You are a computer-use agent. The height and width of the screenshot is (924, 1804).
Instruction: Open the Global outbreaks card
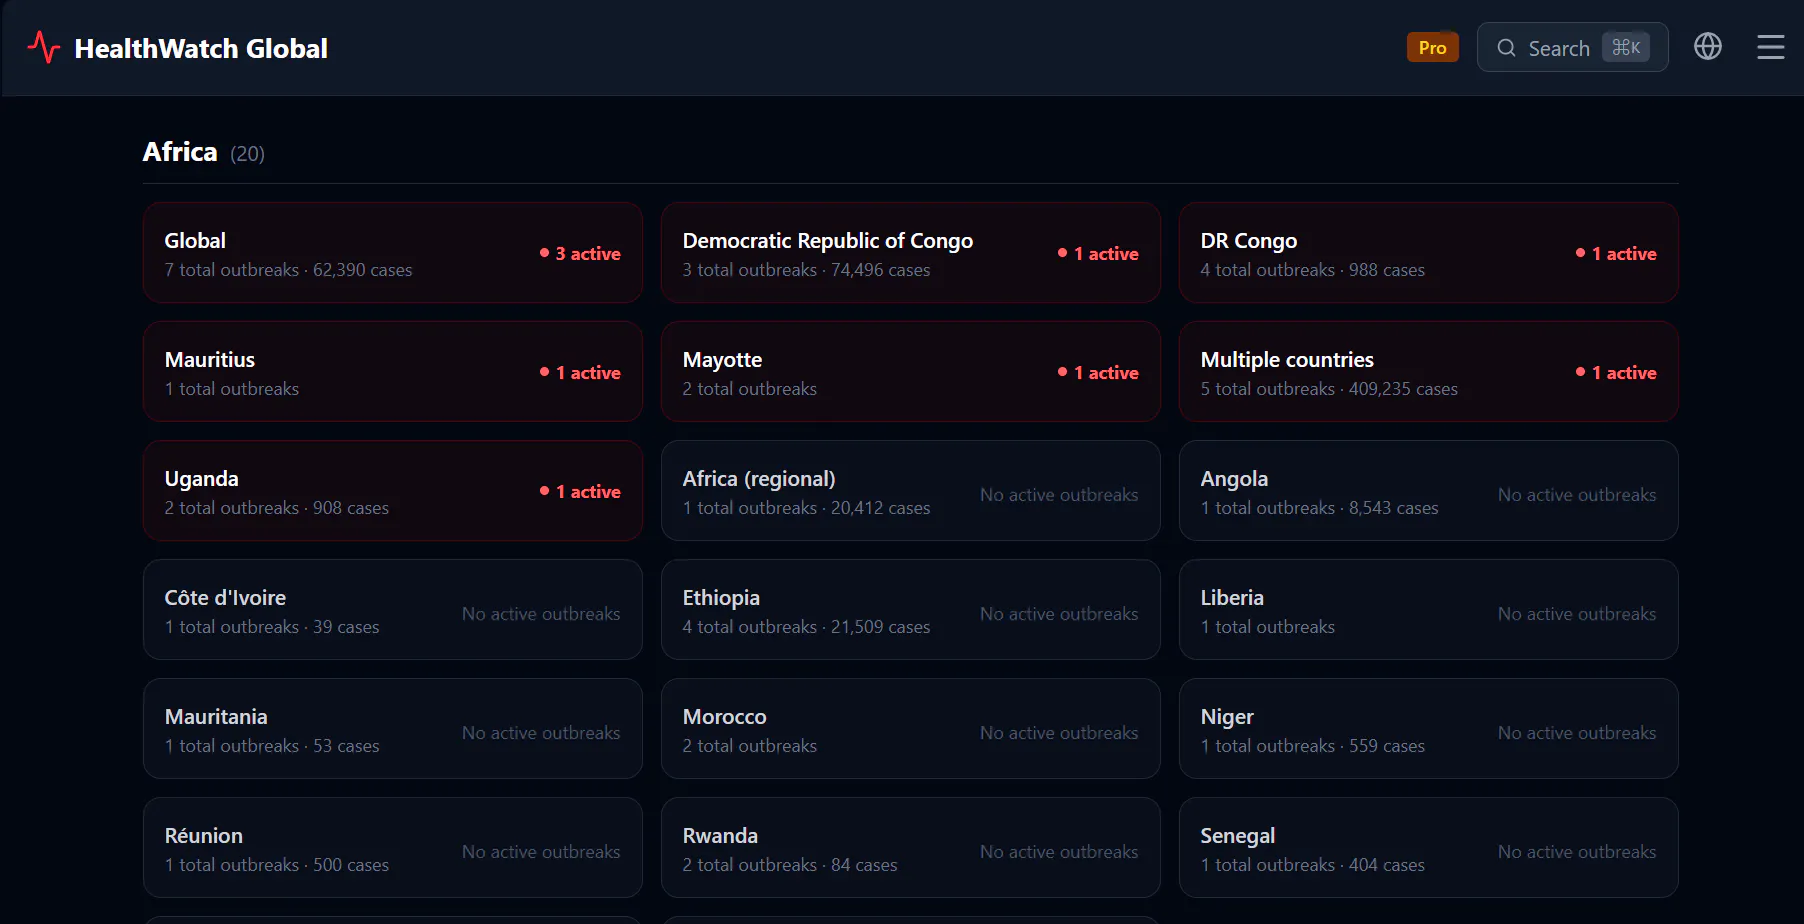tap(393, 252)
